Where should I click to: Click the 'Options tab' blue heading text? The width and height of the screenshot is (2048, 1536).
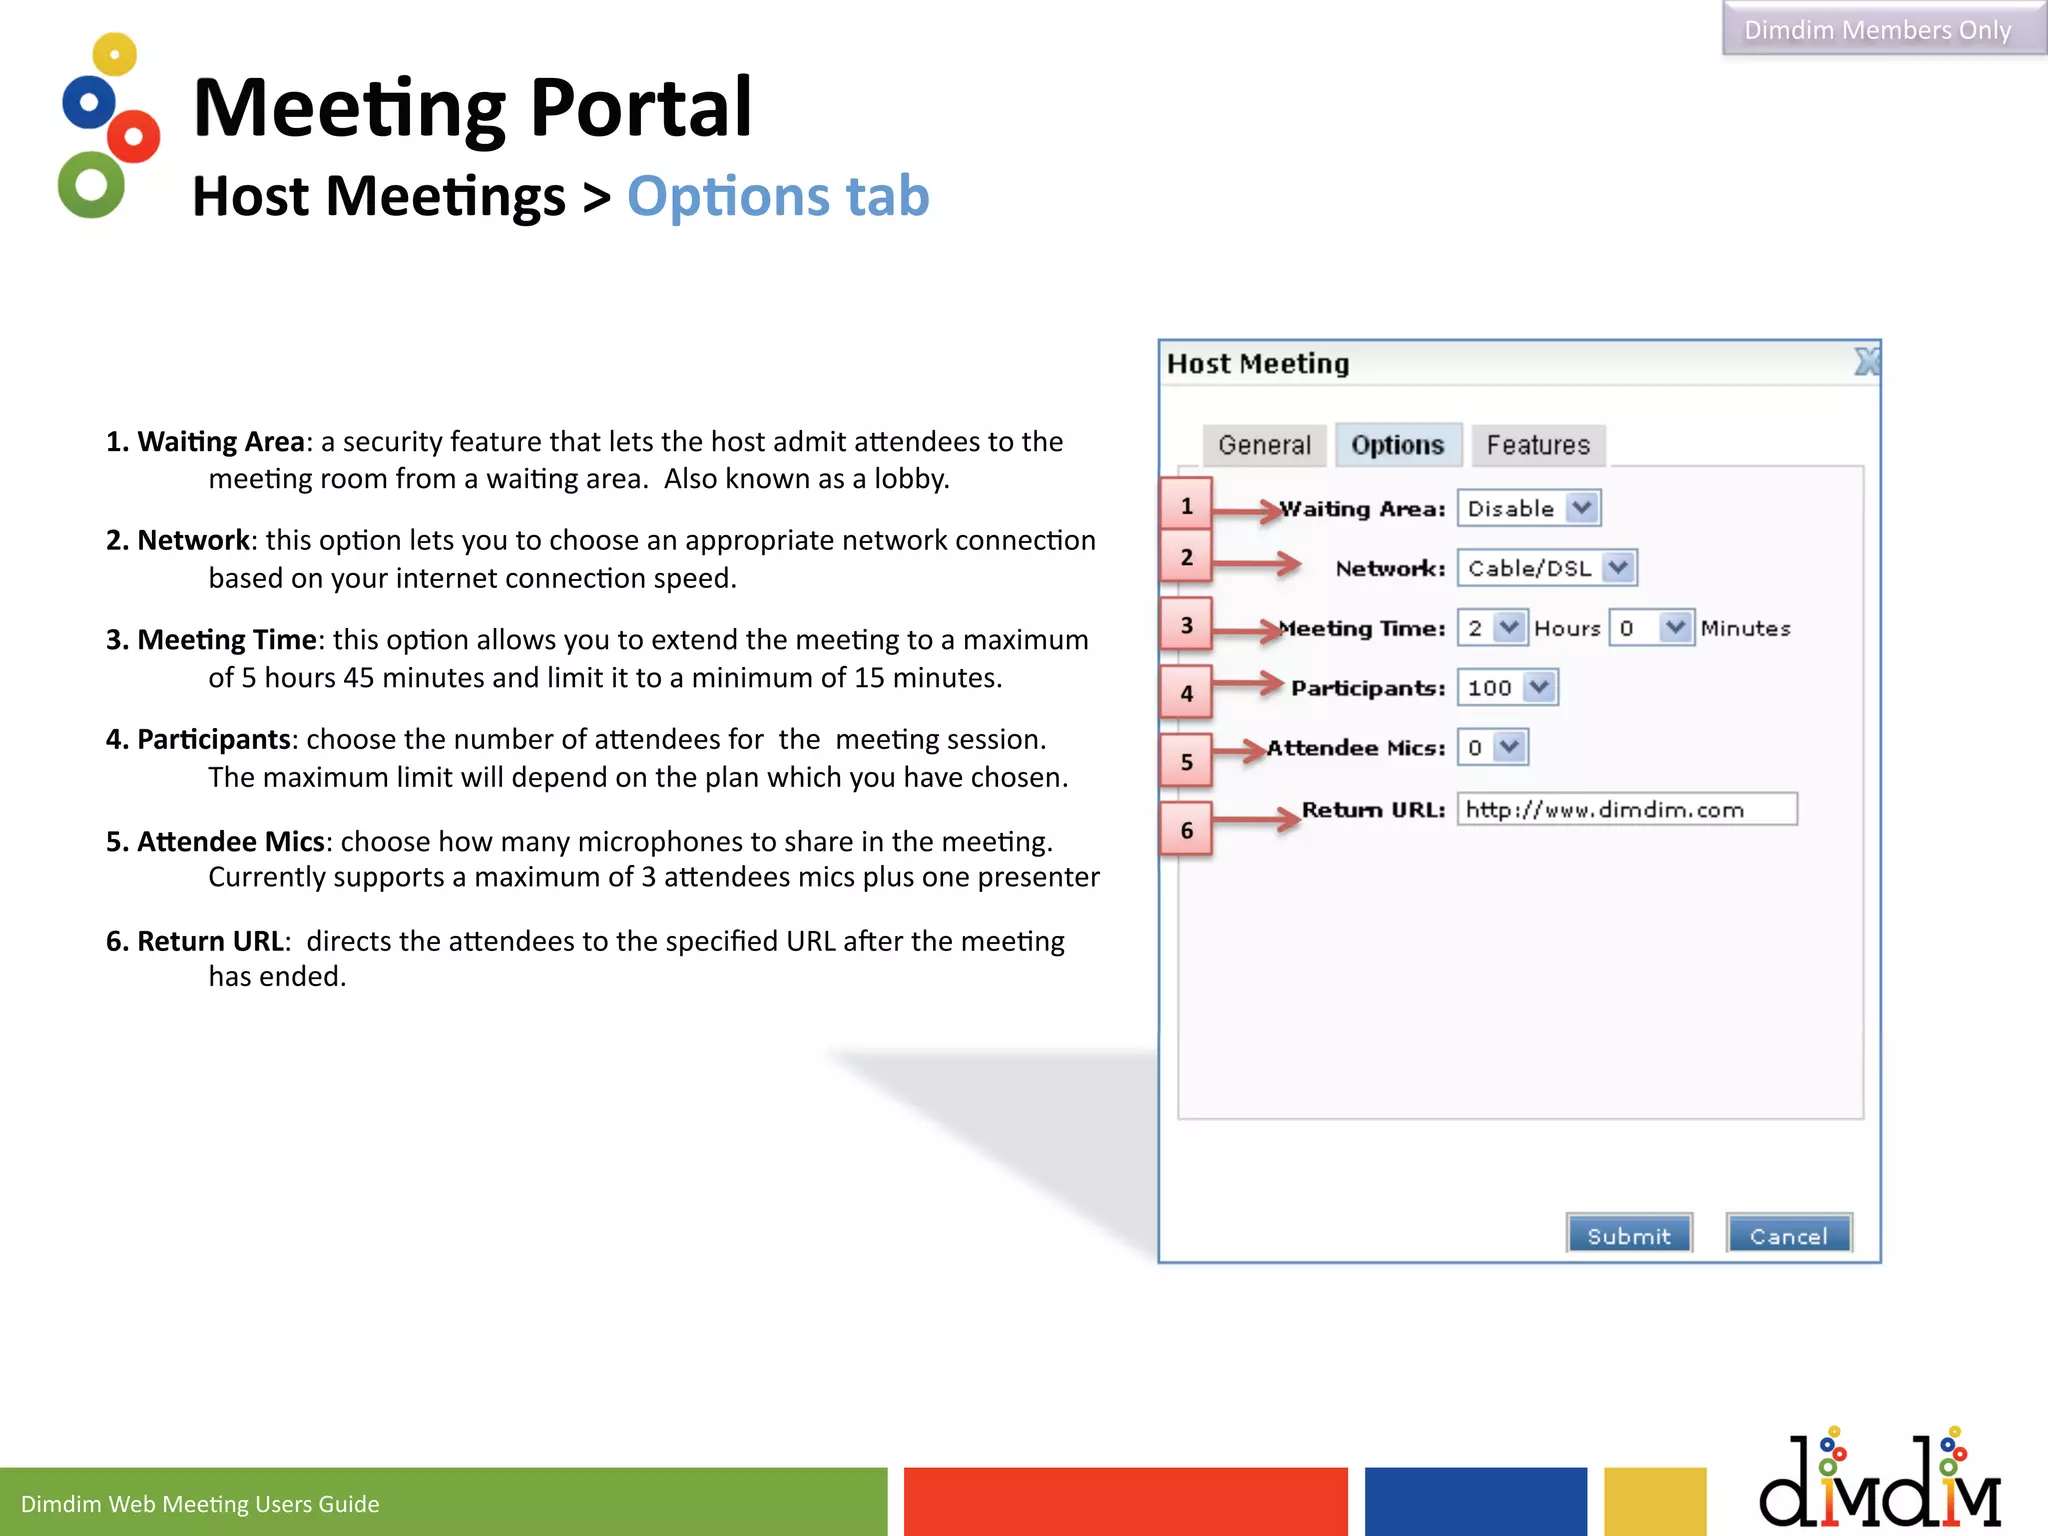pos(778,197)
